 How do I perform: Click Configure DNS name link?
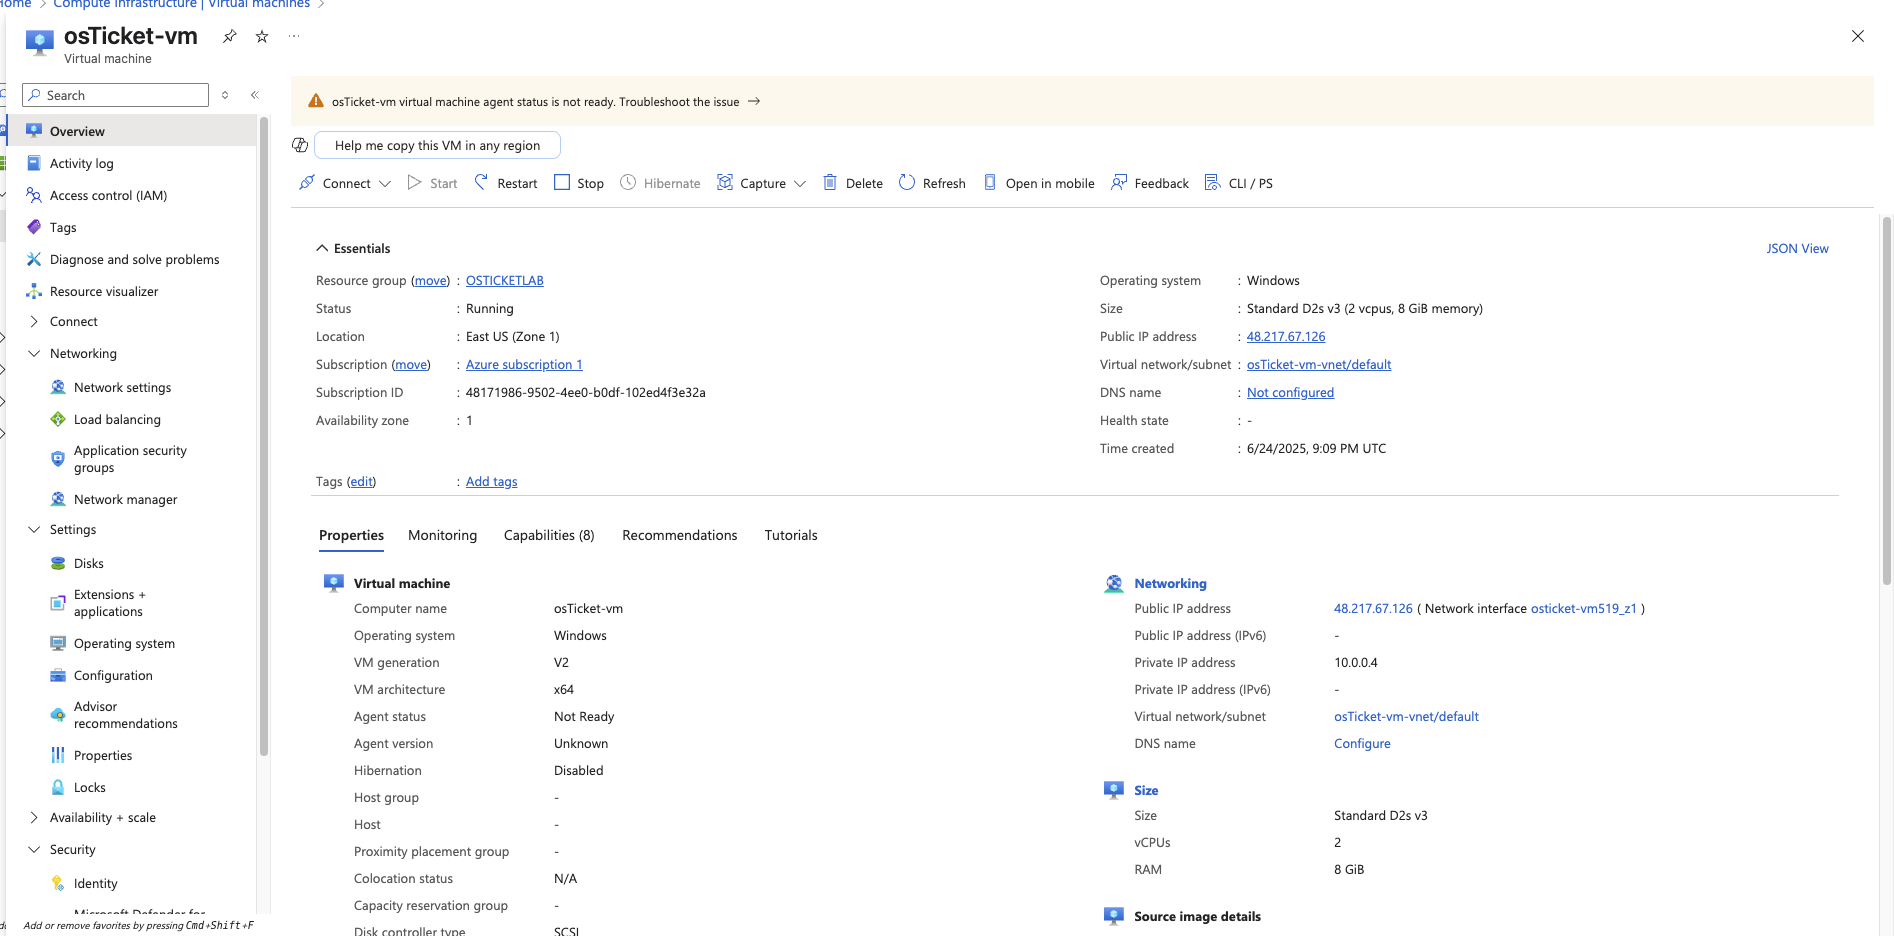[1362, 743]
